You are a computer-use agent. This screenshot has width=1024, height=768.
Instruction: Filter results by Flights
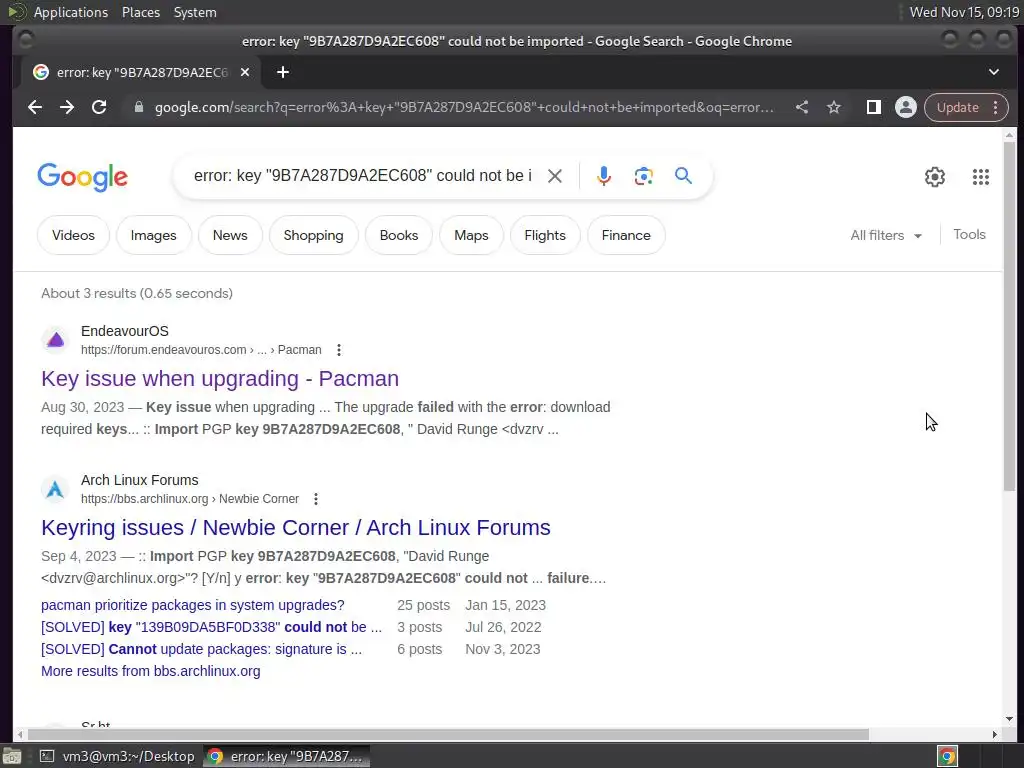pyautogui.click(x=545, y=235)
